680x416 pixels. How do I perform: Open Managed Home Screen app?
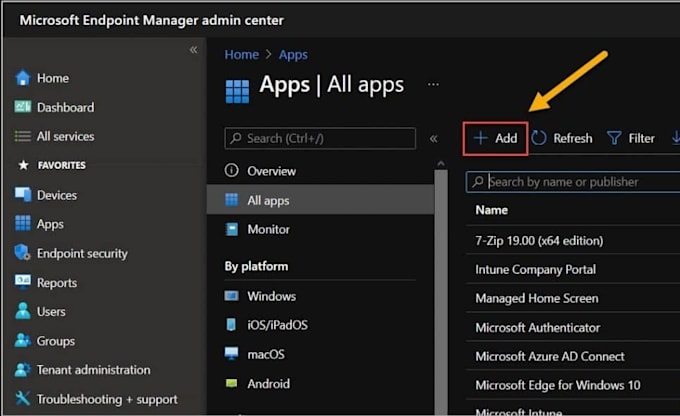[537, 298]
